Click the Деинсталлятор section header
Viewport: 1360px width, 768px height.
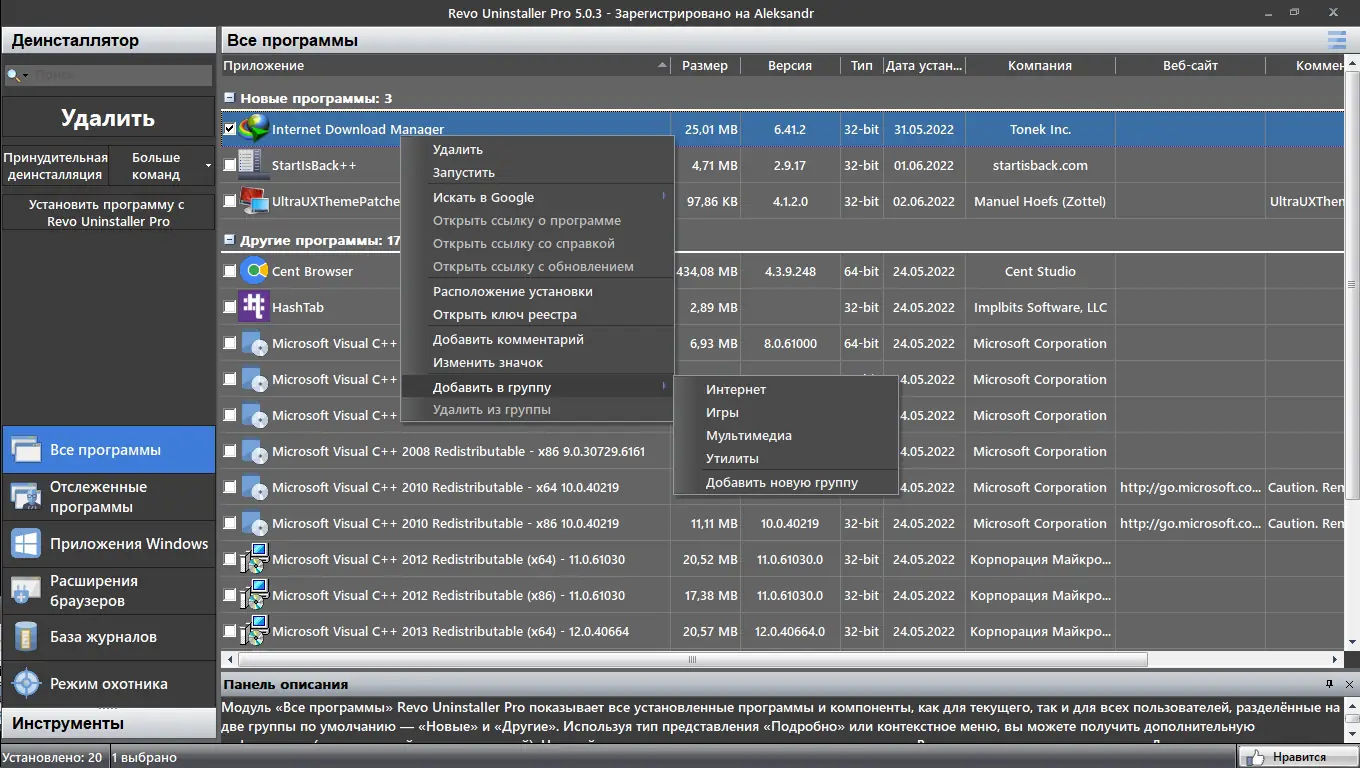click(x=108, y=40)
